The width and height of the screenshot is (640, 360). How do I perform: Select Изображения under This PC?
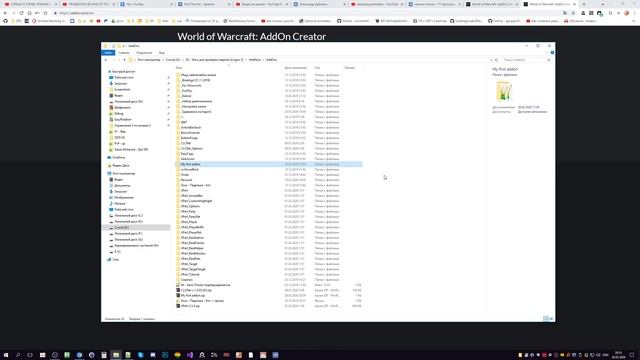[x=124, y=198]
